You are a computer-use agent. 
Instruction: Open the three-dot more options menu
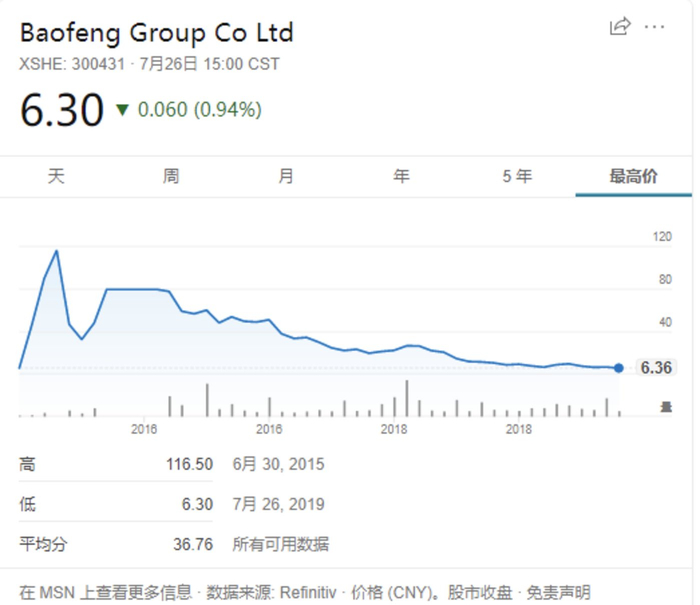pyautogui.click(x=654, y=26)
